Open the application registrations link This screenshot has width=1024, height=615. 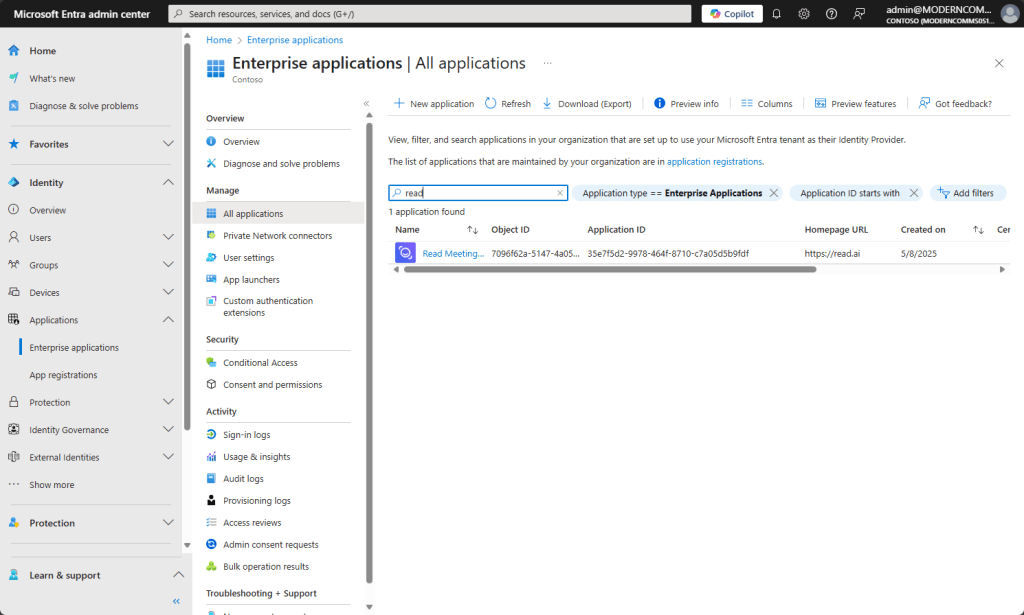(x=714, y=161)
